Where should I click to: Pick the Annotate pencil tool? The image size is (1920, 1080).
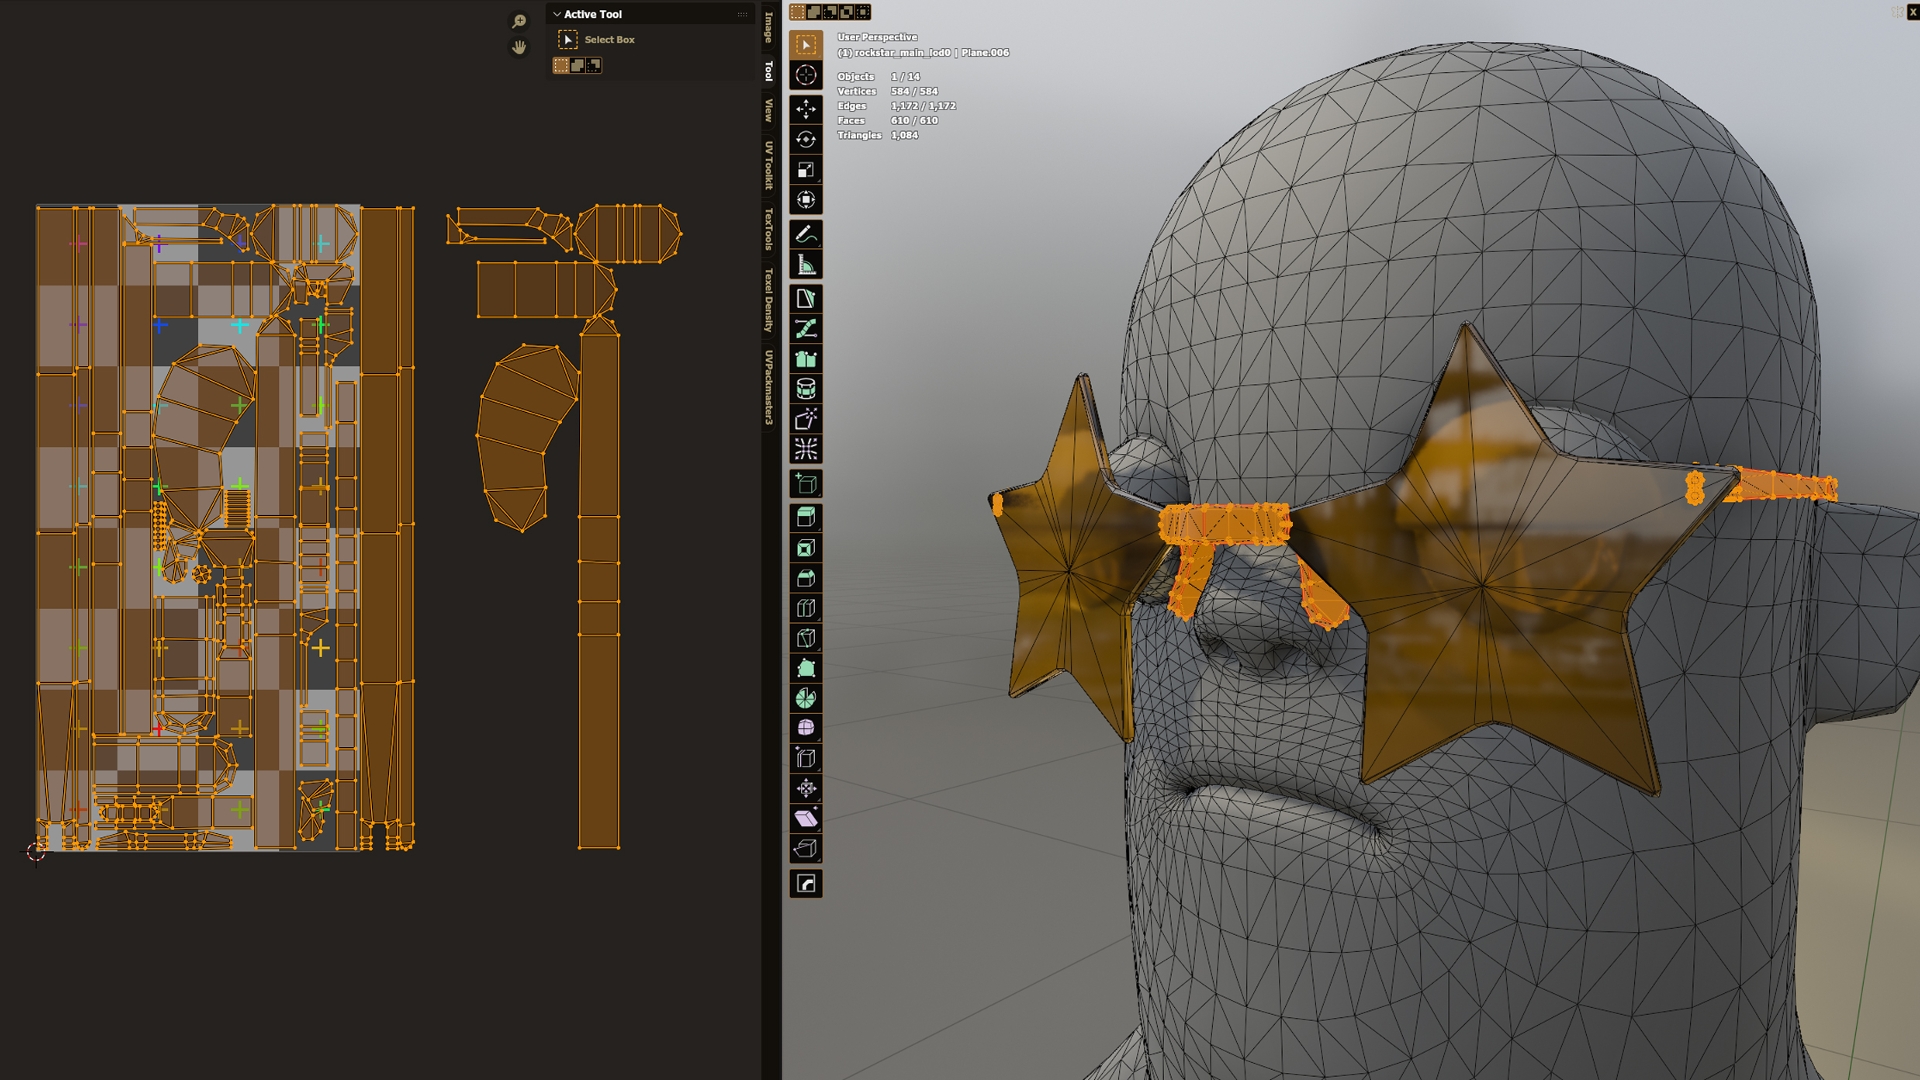pos(806,234)
